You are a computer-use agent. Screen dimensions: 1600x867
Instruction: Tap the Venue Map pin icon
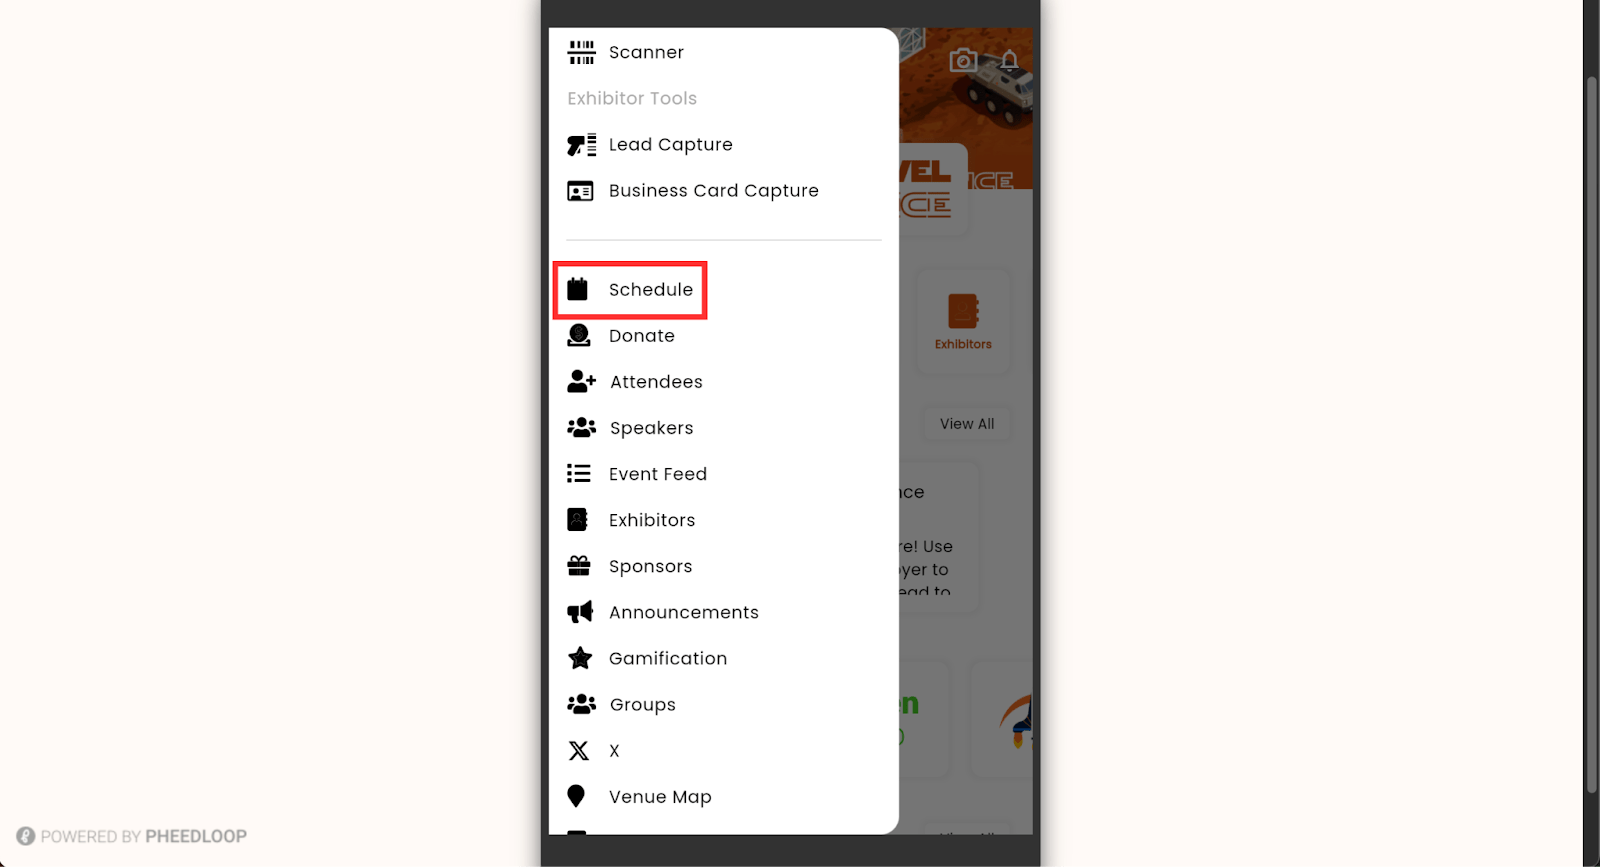coord(576,796)
